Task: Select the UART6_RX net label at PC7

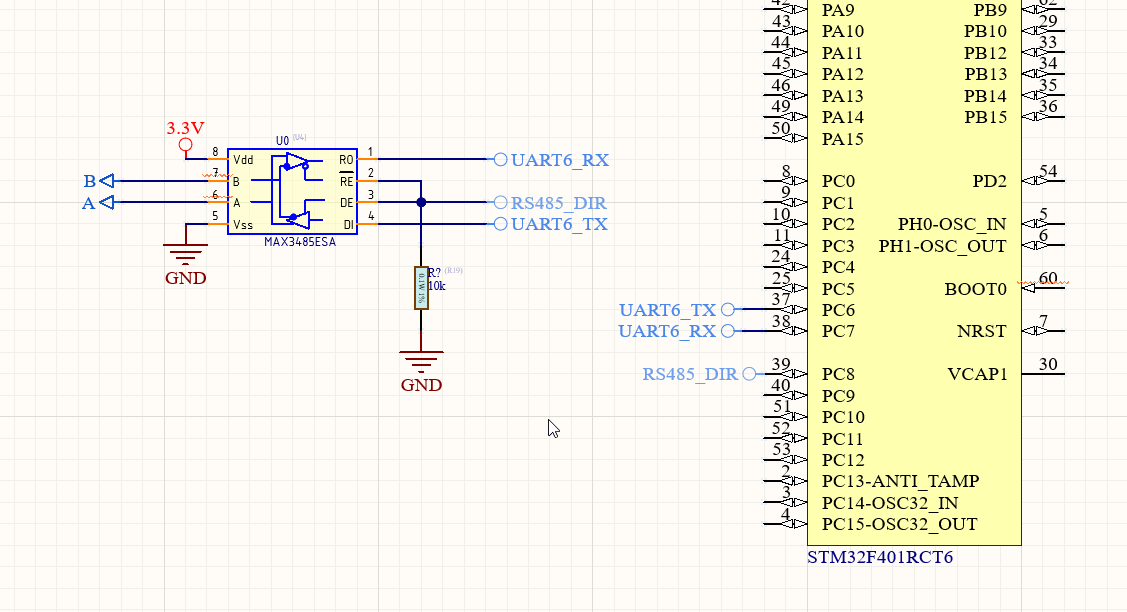Action: (x=667, y=331)
